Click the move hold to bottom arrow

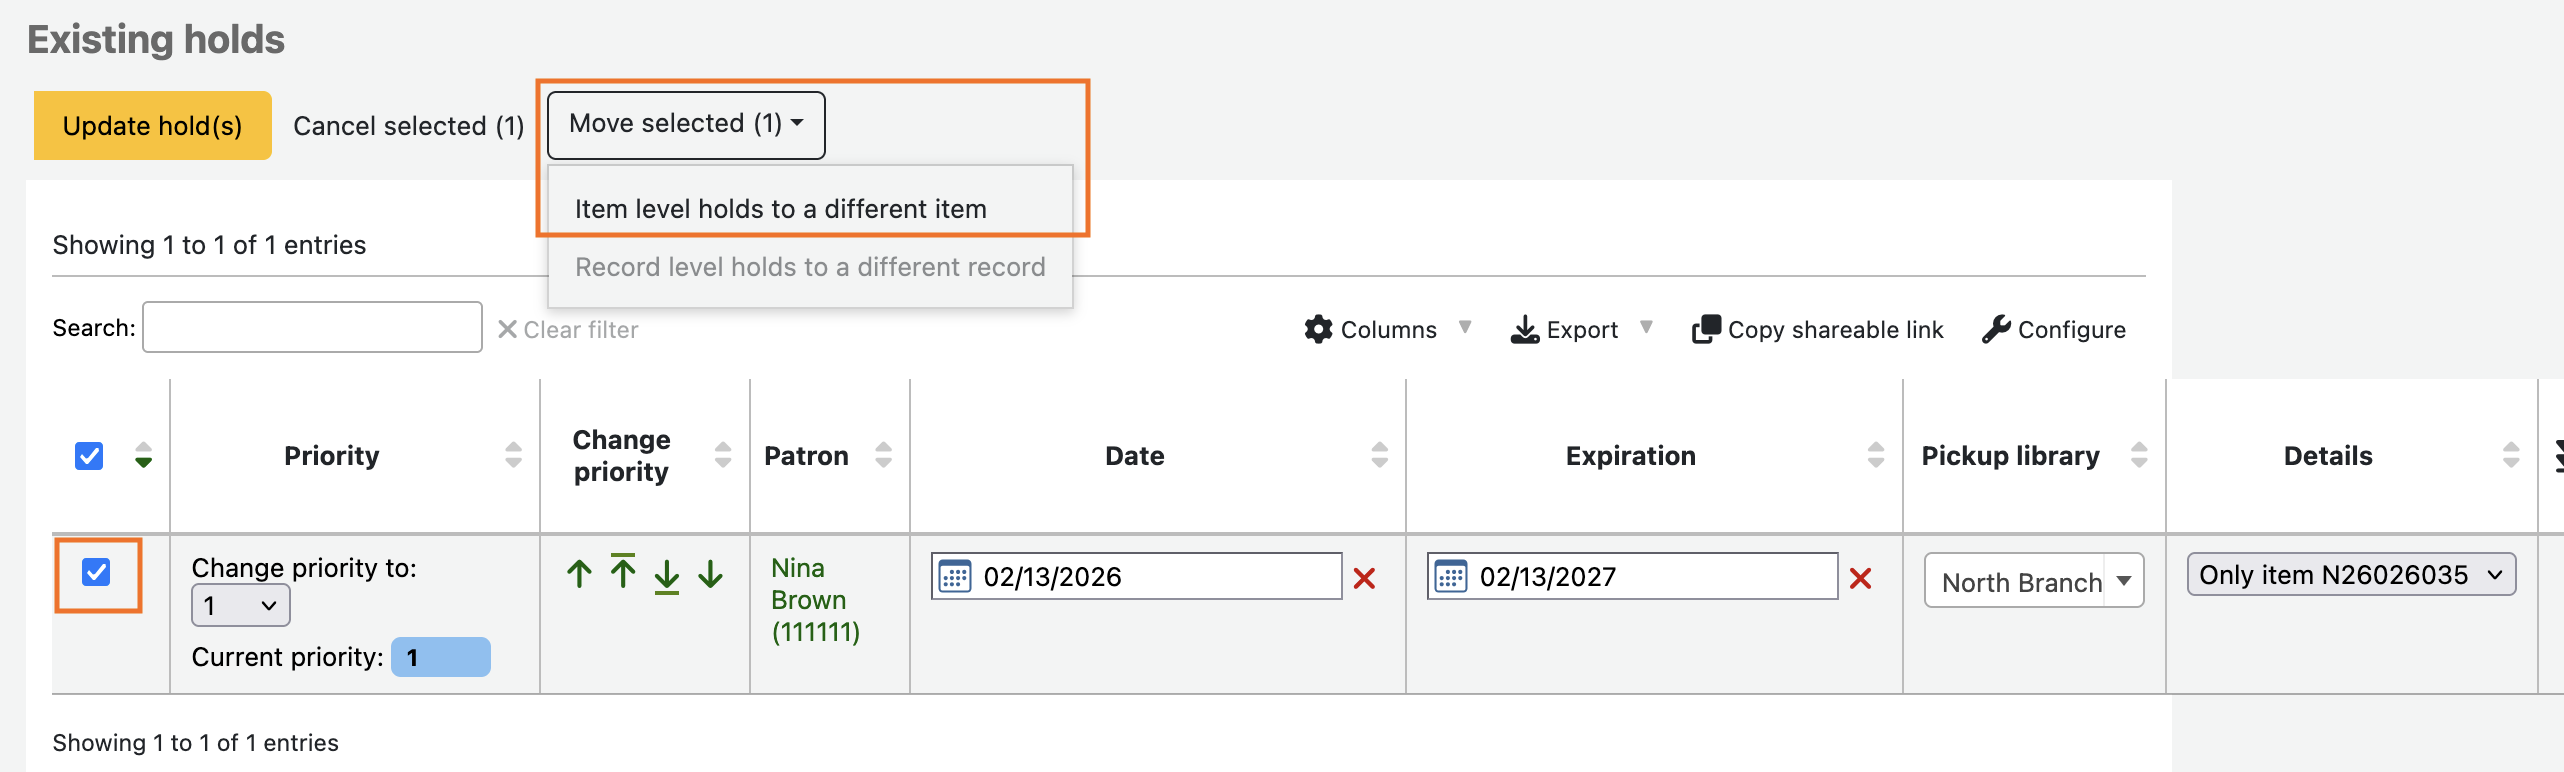pos(667,576)
